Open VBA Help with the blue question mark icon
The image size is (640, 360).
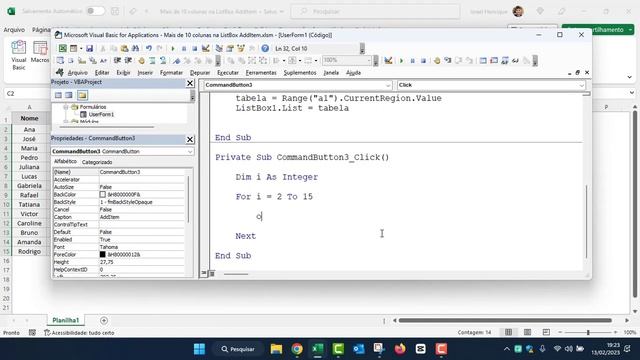click(265, 49)
